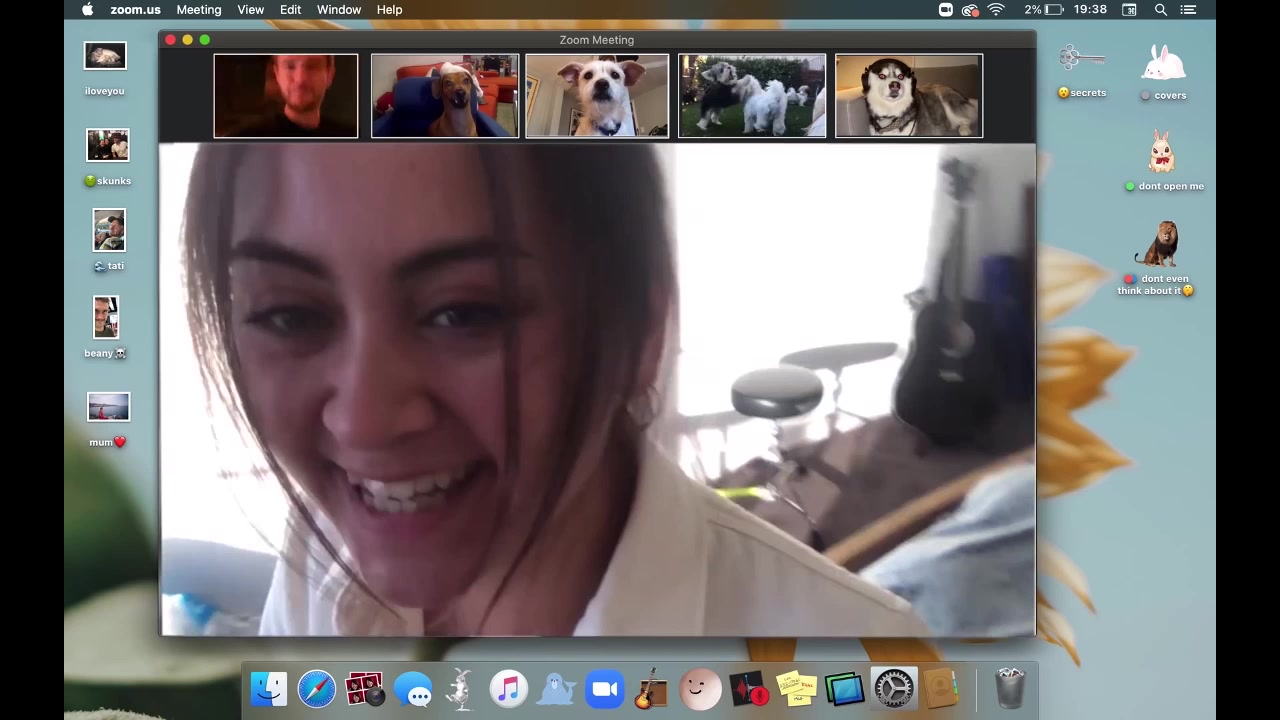Open Finder from the dock
Image resolution: width=1280 pixels, height=720 pixels.
coord(269,689)
